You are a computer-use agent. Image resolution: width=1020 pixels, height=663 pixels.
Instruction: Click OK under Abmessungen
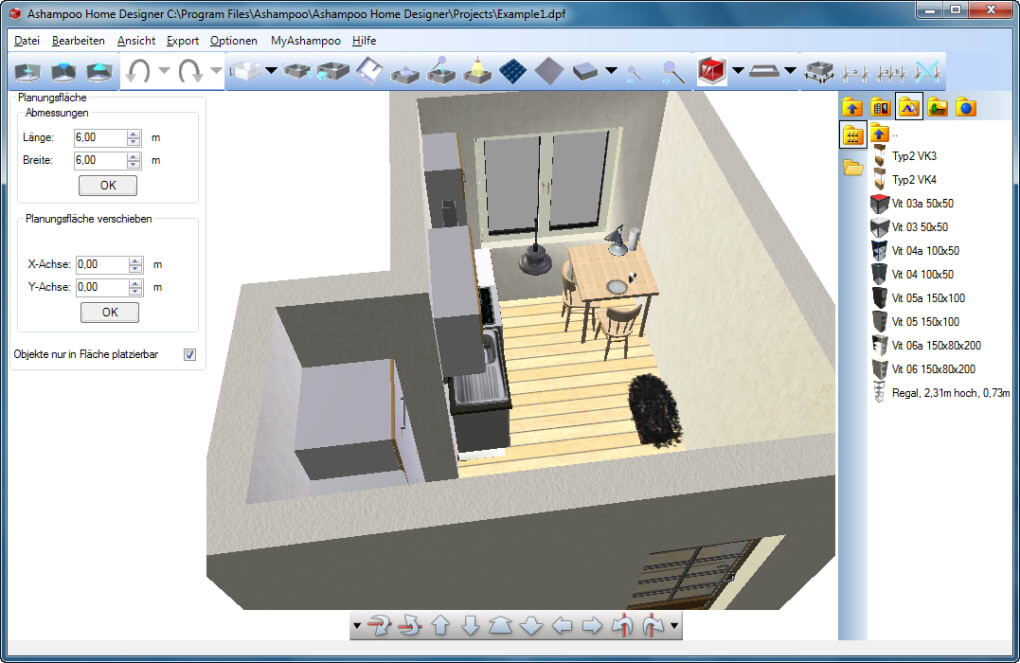tap(107, 185)
